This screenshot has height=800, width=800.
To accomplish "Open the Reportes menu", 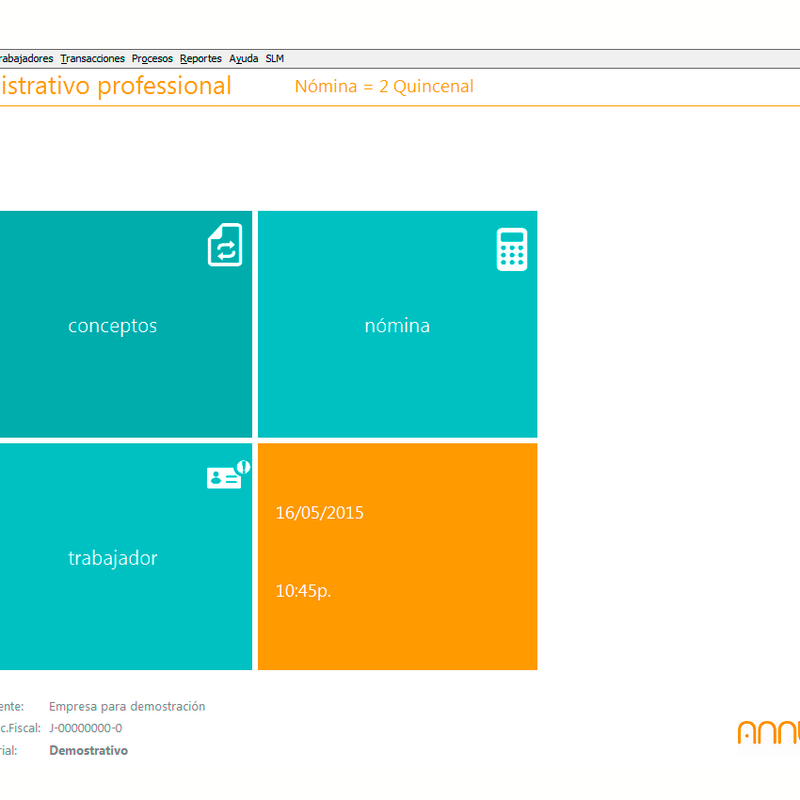I will pyautogui.click(x=201, y=59).
